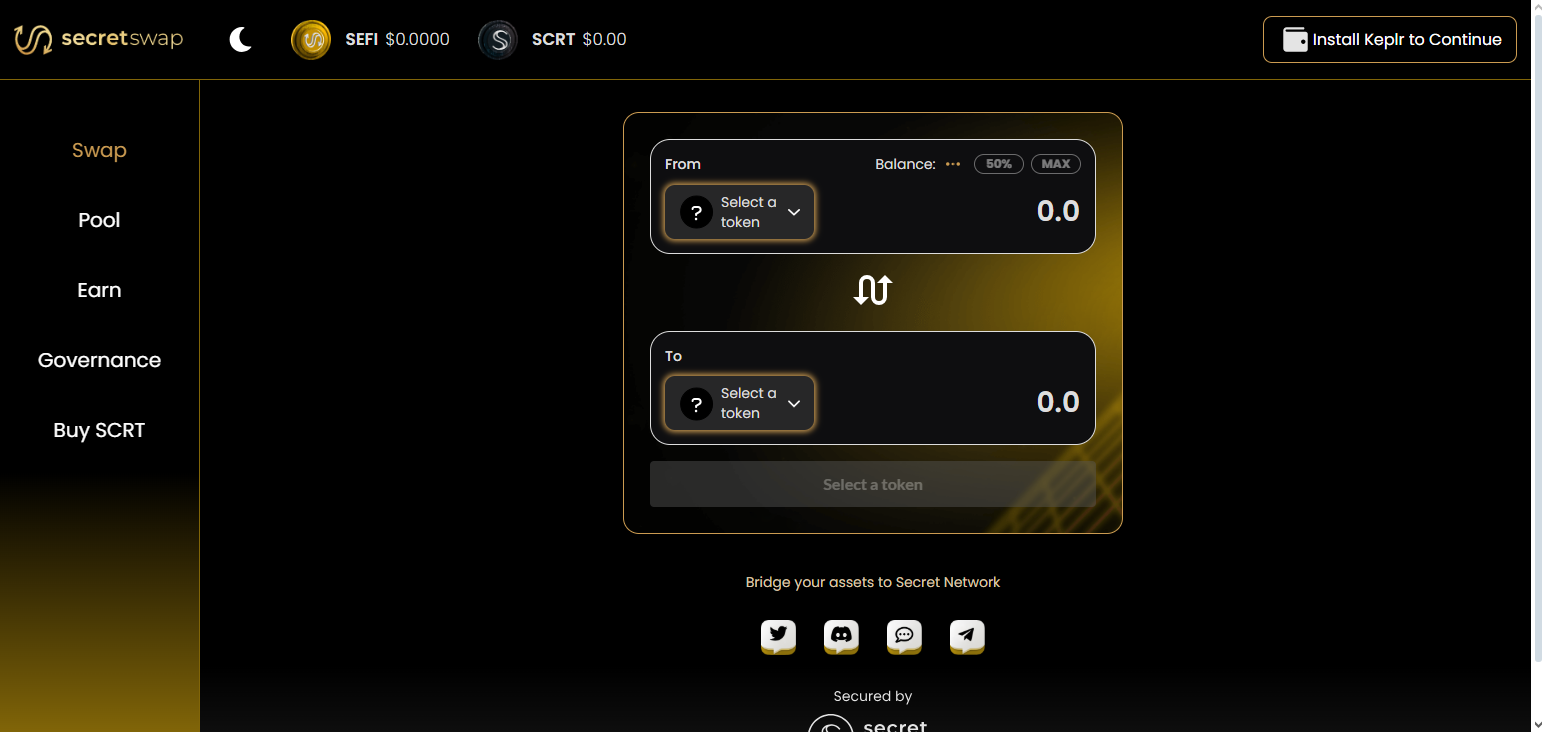
Task: Open the Telegram social link
Action: tap(967, 636)
